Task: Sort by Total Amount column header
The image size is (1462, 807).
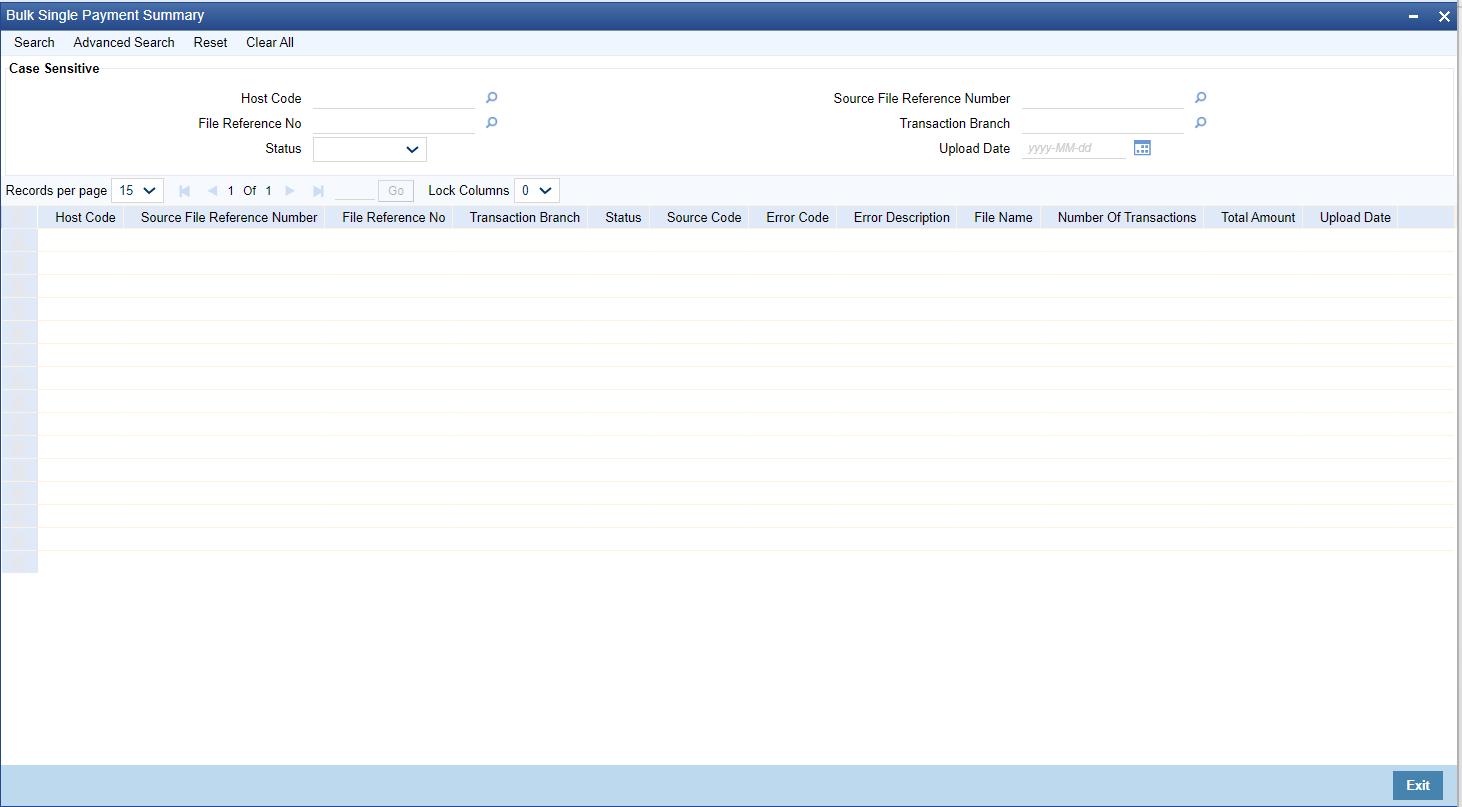Action: [x=1258, y=217]
